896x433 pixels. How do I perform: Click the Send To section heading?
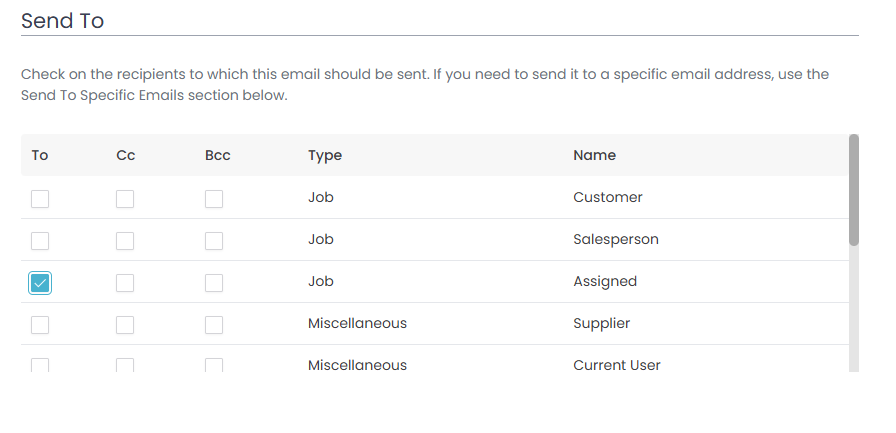62,21
